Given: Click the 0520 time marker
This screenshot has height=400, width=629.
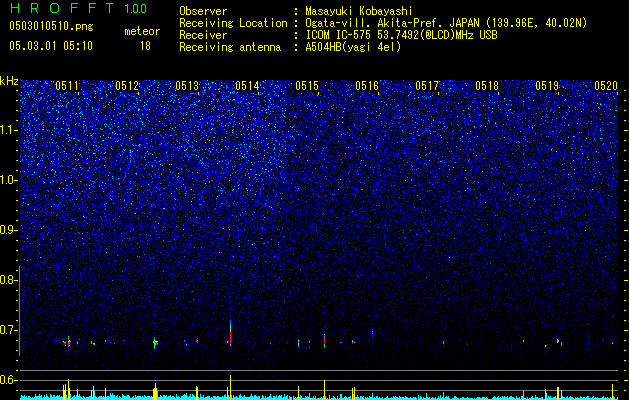Looking at the screenshot, I should coord(606,86).
